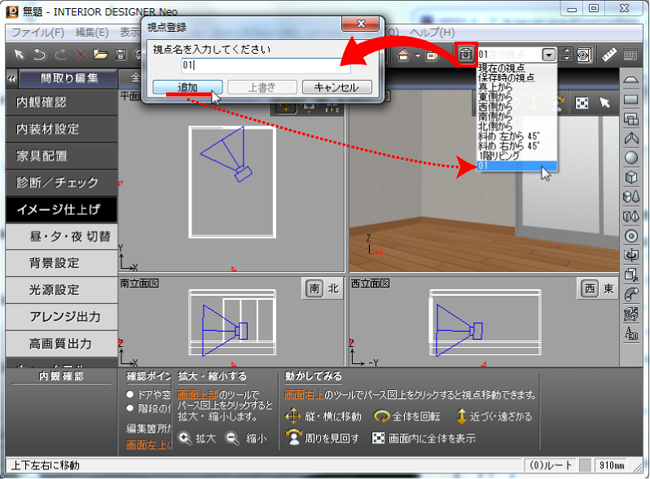The image size is (650, 479).
Task: Toggle elevation view to 東 (east)
Action: pos(611,289)
